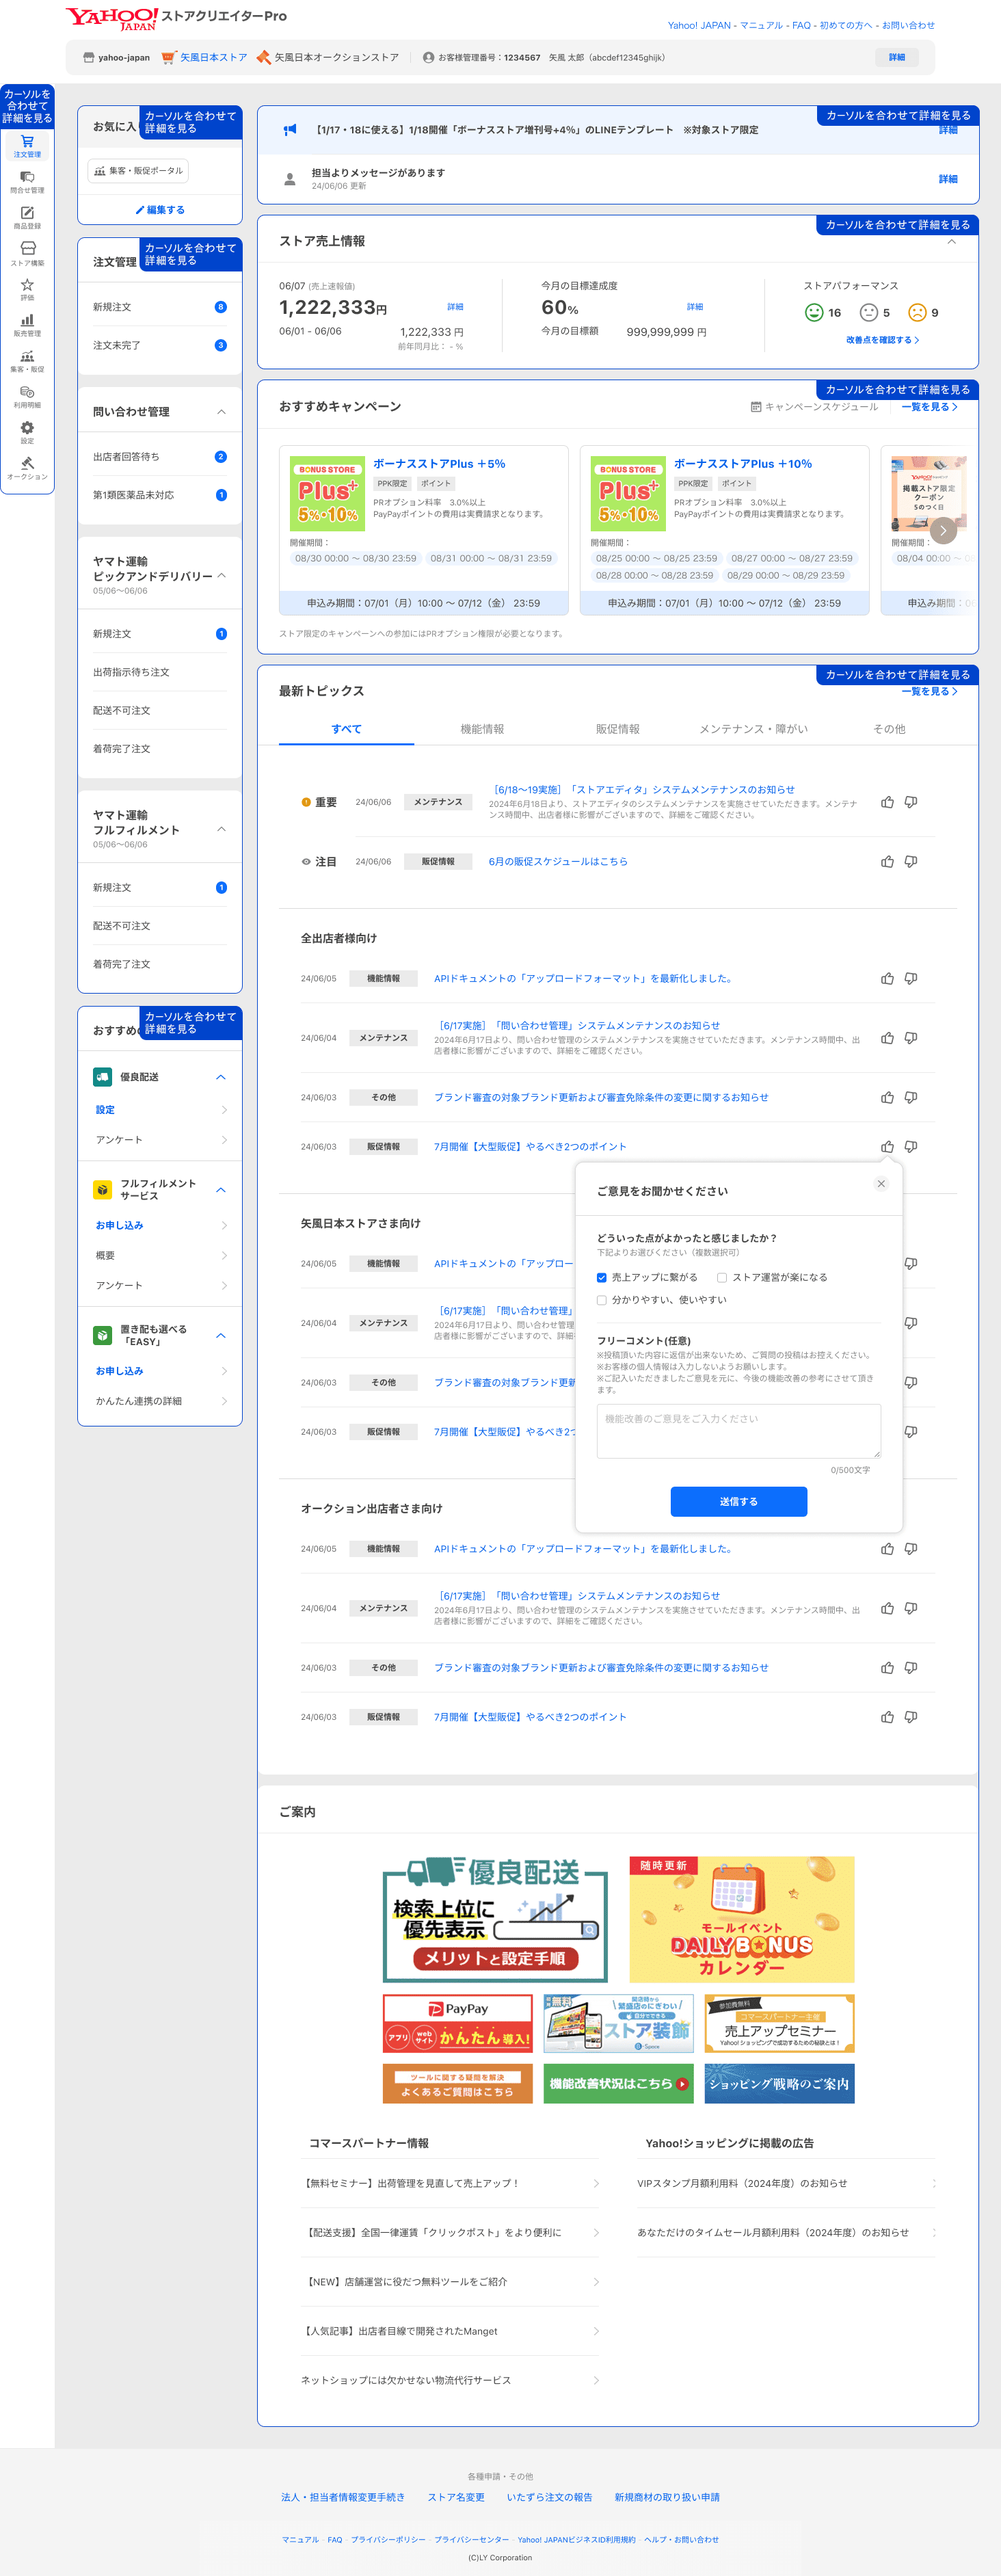Viewport: 1001px width, 2576px height.
Task: Click 詳細 button in account bar
Action: point(897,57)
